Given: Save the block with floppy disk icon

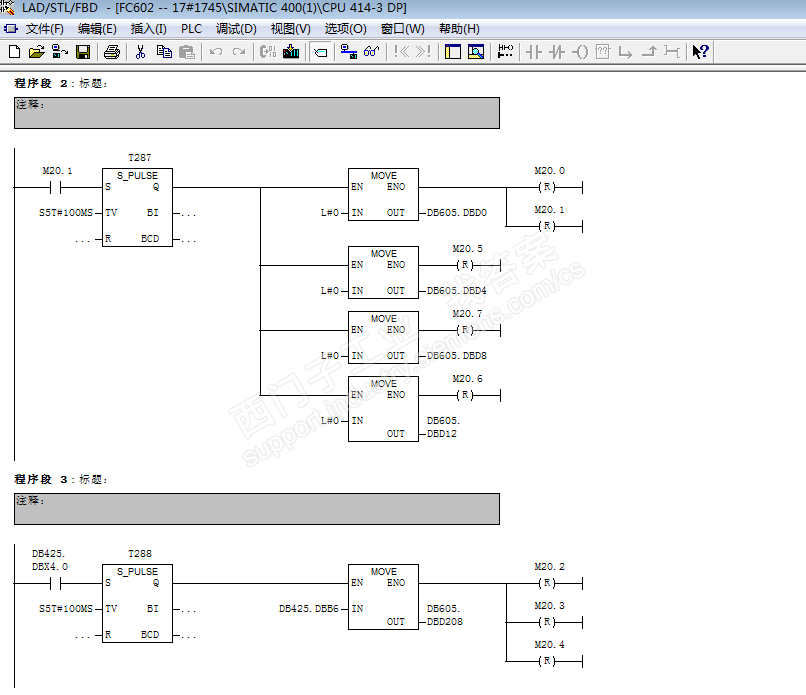Looking at the screenshot, I should pos(83,52).
